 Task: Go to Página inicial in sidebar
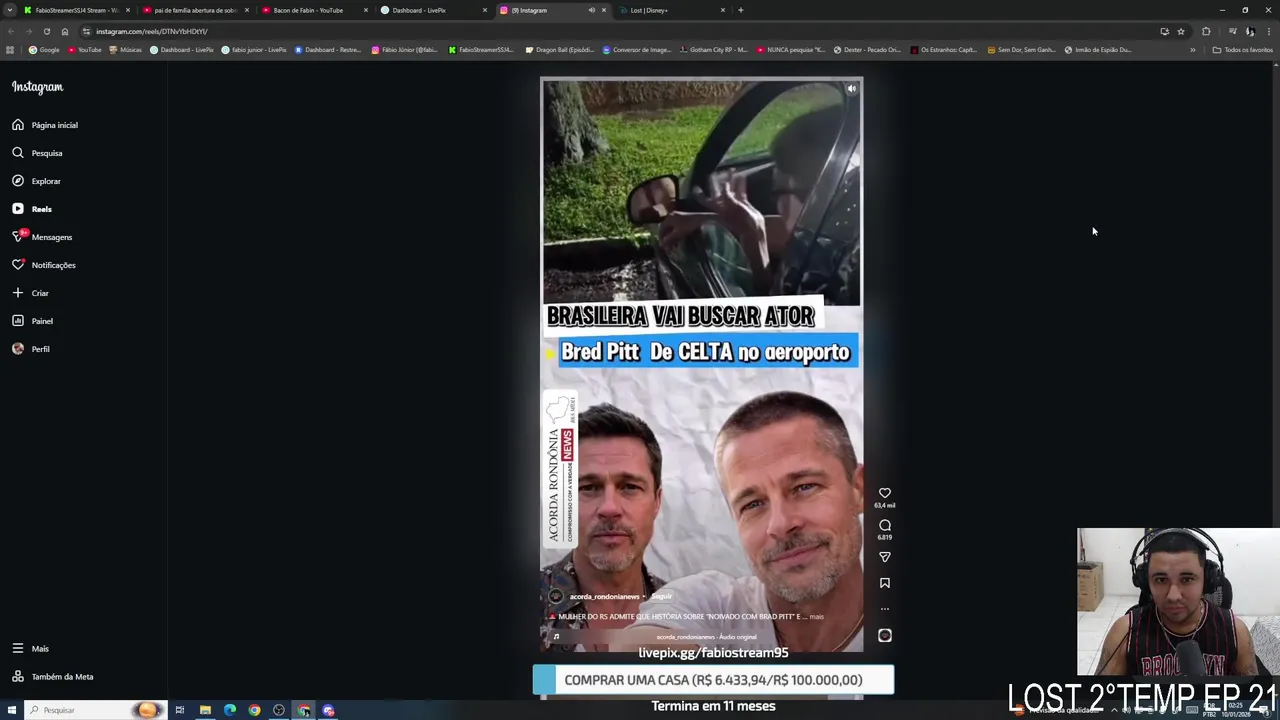coord(45,125)
